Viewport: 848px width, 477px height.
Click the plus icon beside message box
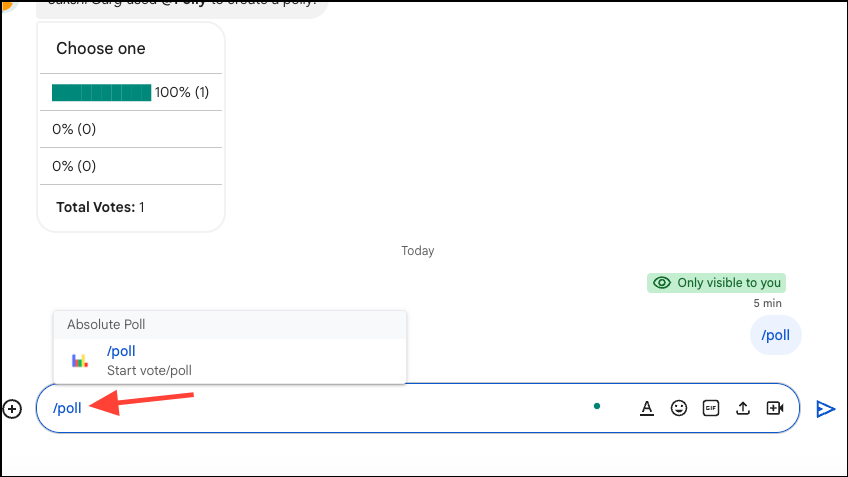(x=12, y=408)
